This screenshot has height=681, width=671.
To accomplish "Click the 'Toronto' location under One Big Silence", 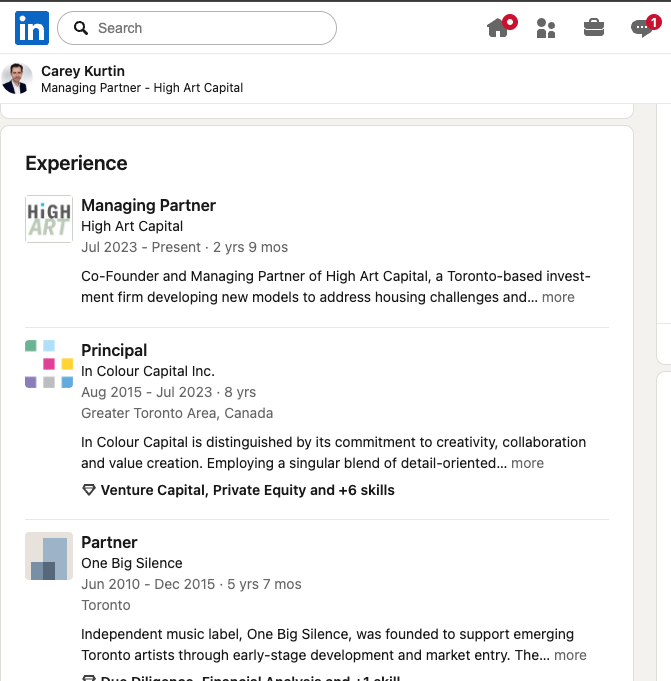I will click(x=106, y=605).
